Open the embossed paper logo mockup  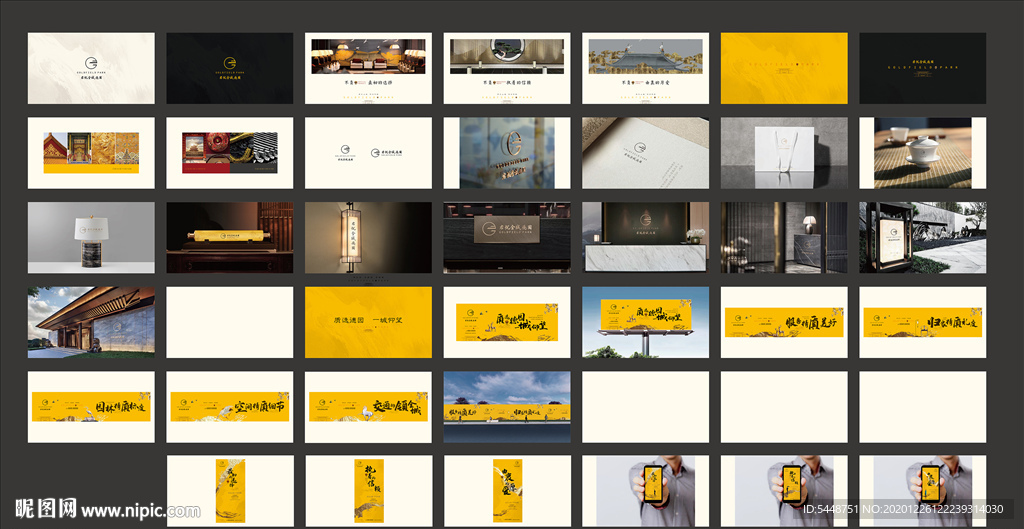pyautogui.click(x=645, y=153)
